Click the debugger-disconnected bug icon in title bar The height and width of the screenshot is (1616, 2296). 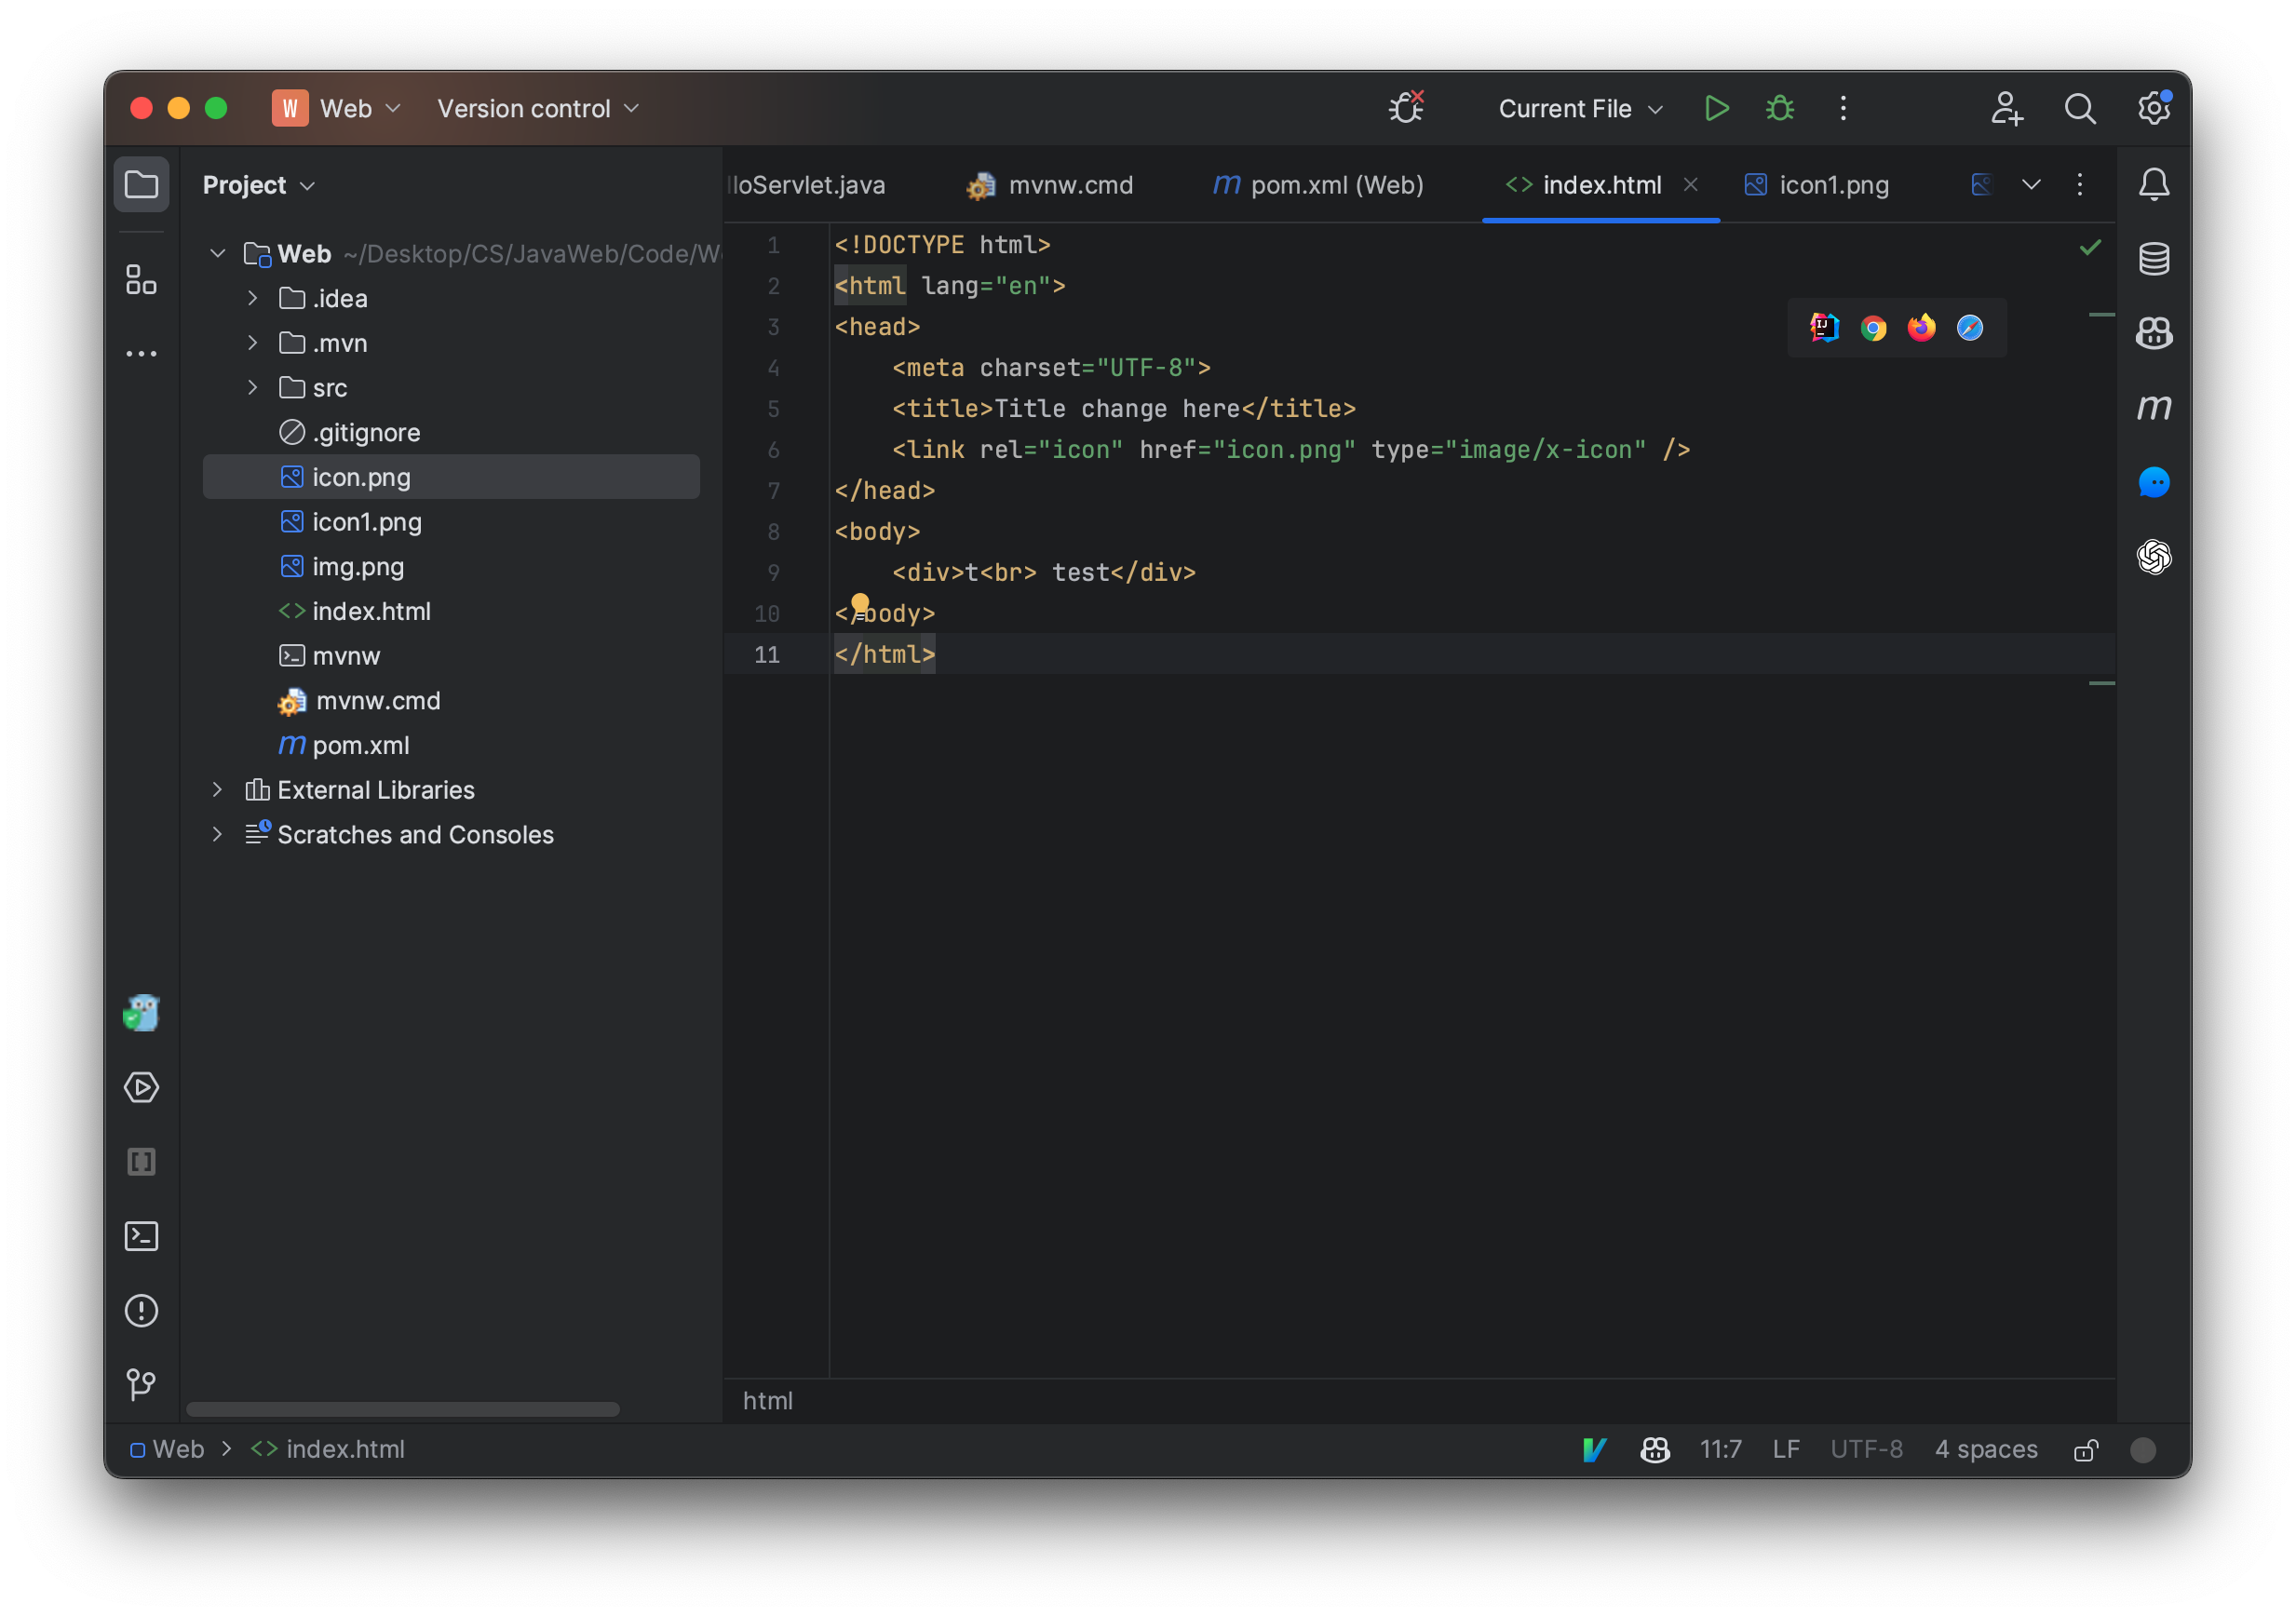pyautogui.click(x=1406, y=106)
